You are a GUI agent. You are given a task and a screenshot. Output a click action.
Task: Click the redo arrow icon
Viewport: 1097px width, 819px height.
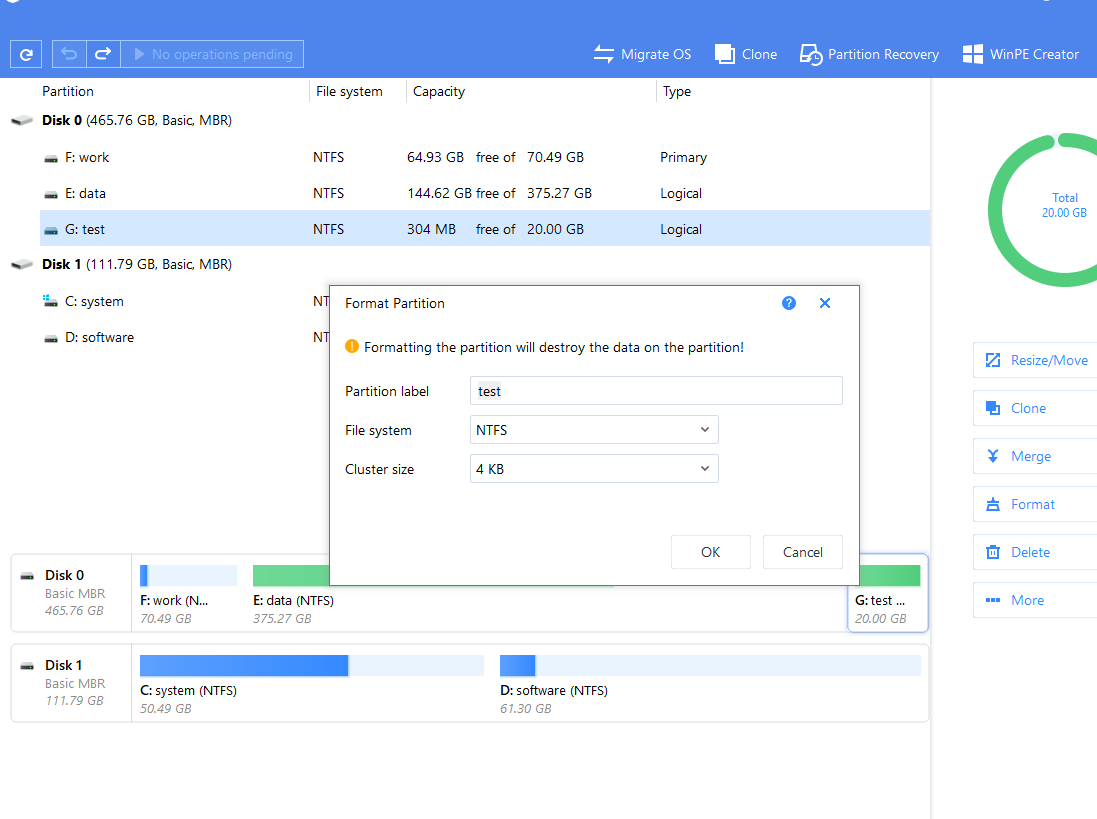[104, 54]
